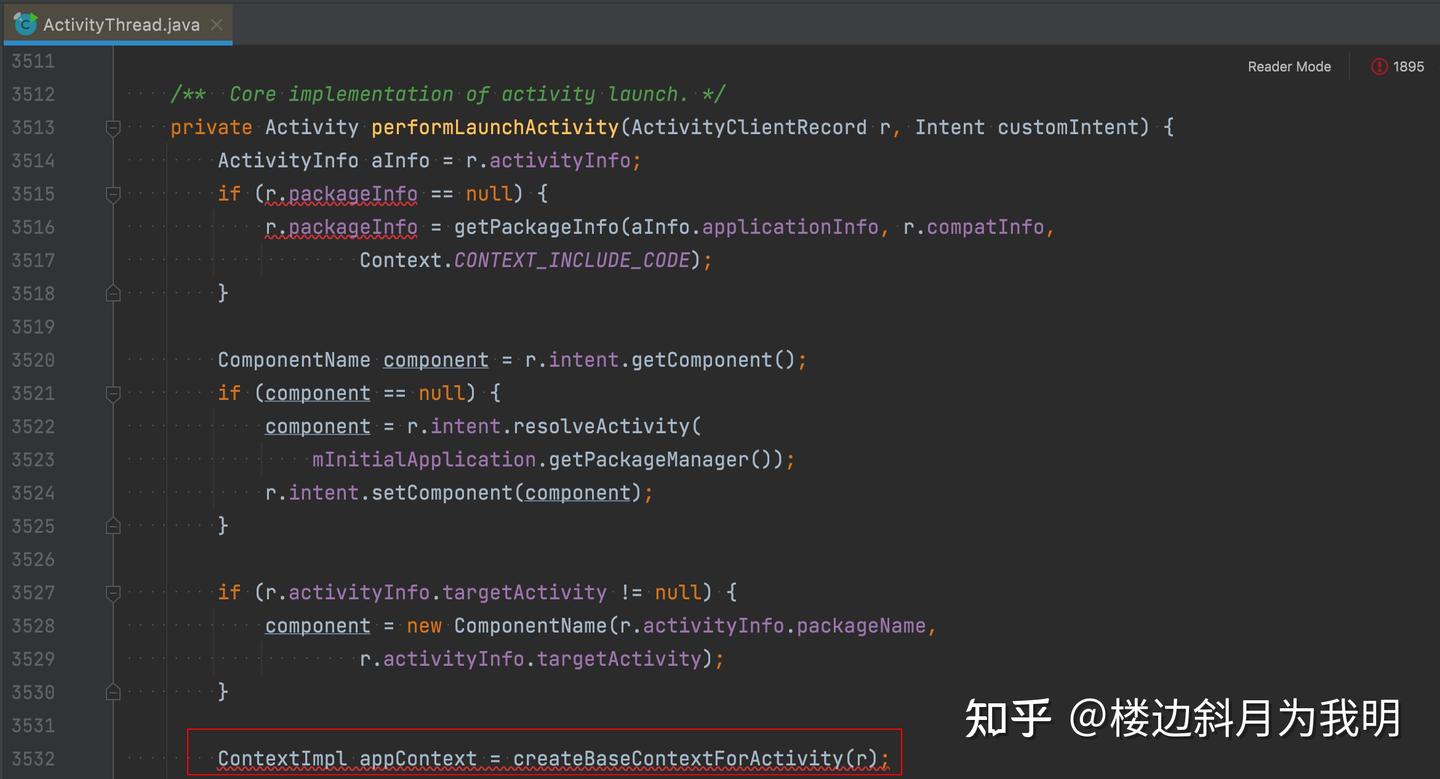The image size is (1440, 779).
Task: Collapse the performLaunchActivity method at line 3513
Action: [113, 127]
